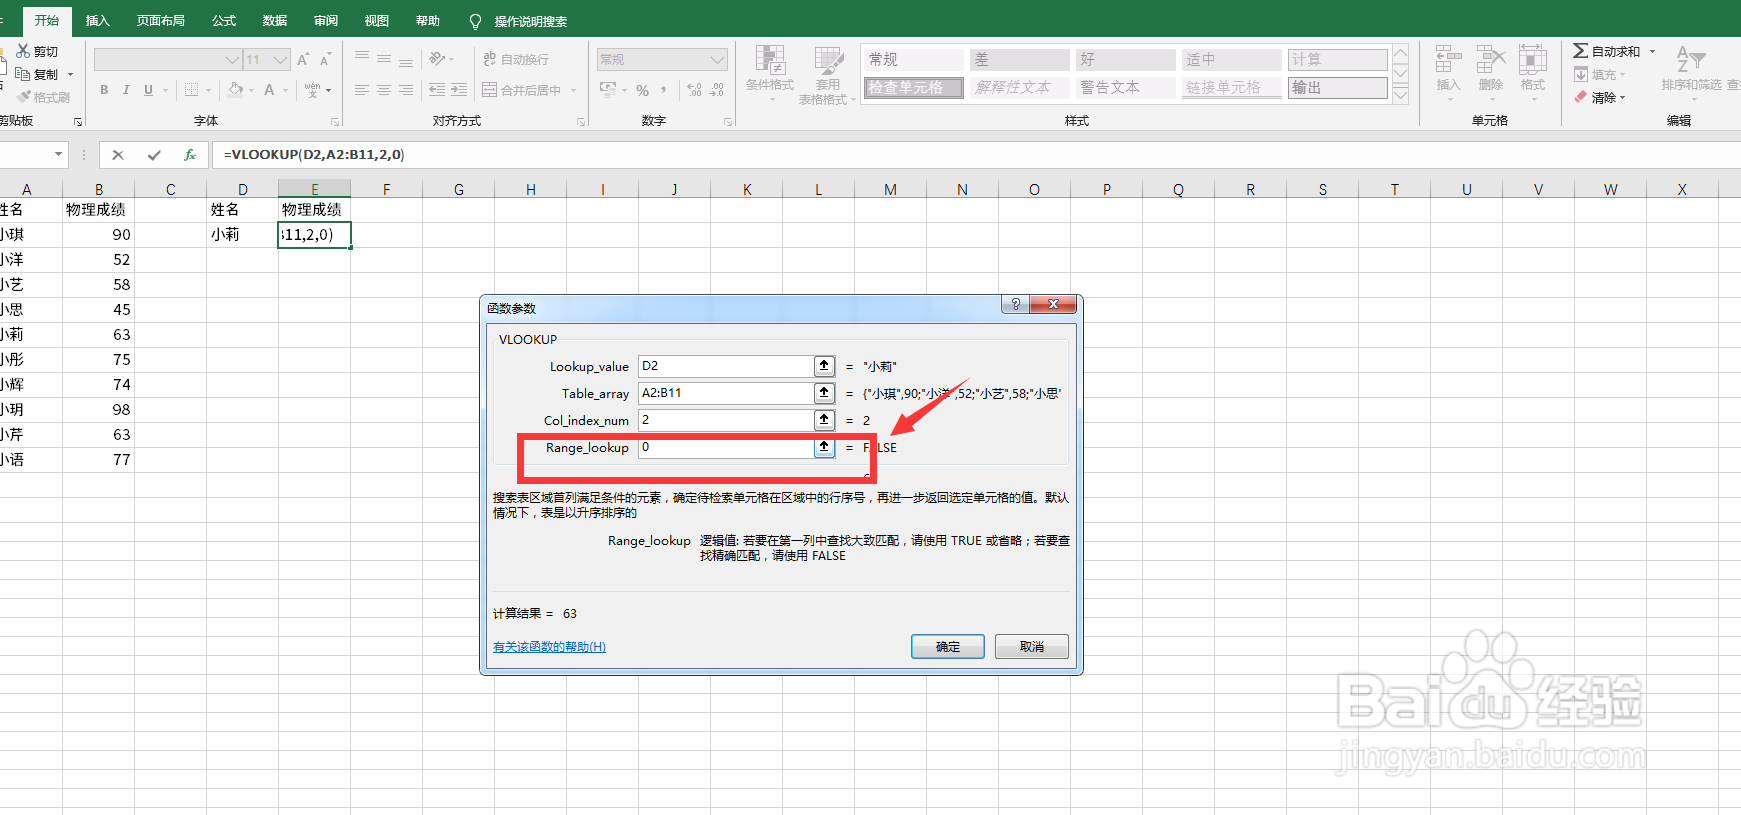Click the 取消 Cancel button
Screen dimensions: 1741x815
(1032, 647)
